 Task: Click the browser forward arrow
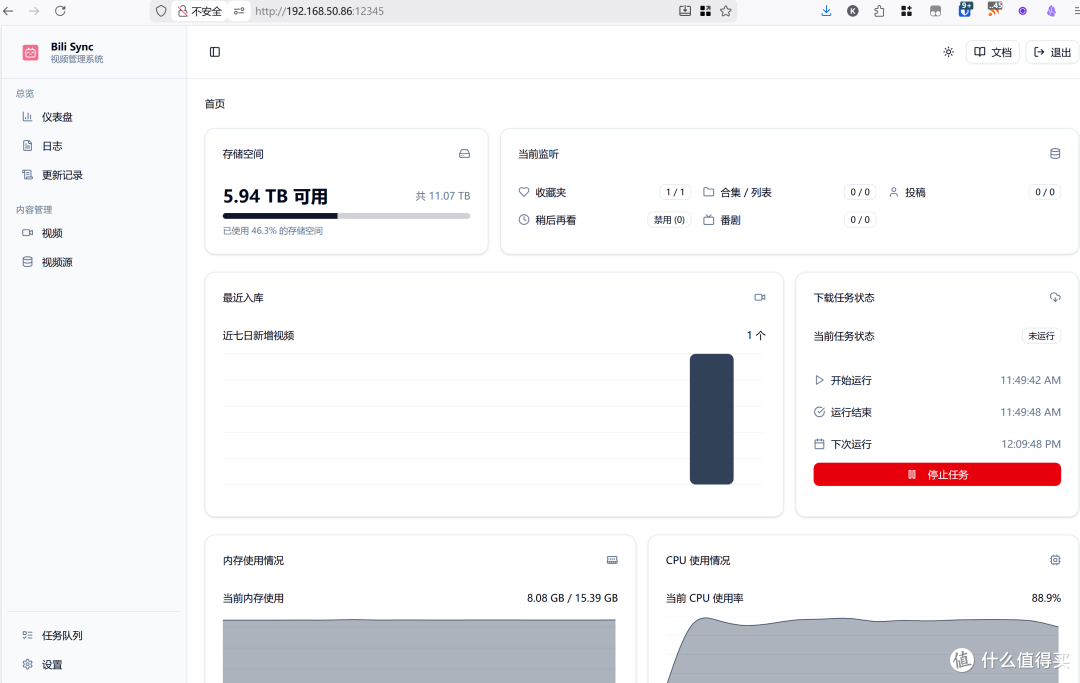click(x=34, y=11)
